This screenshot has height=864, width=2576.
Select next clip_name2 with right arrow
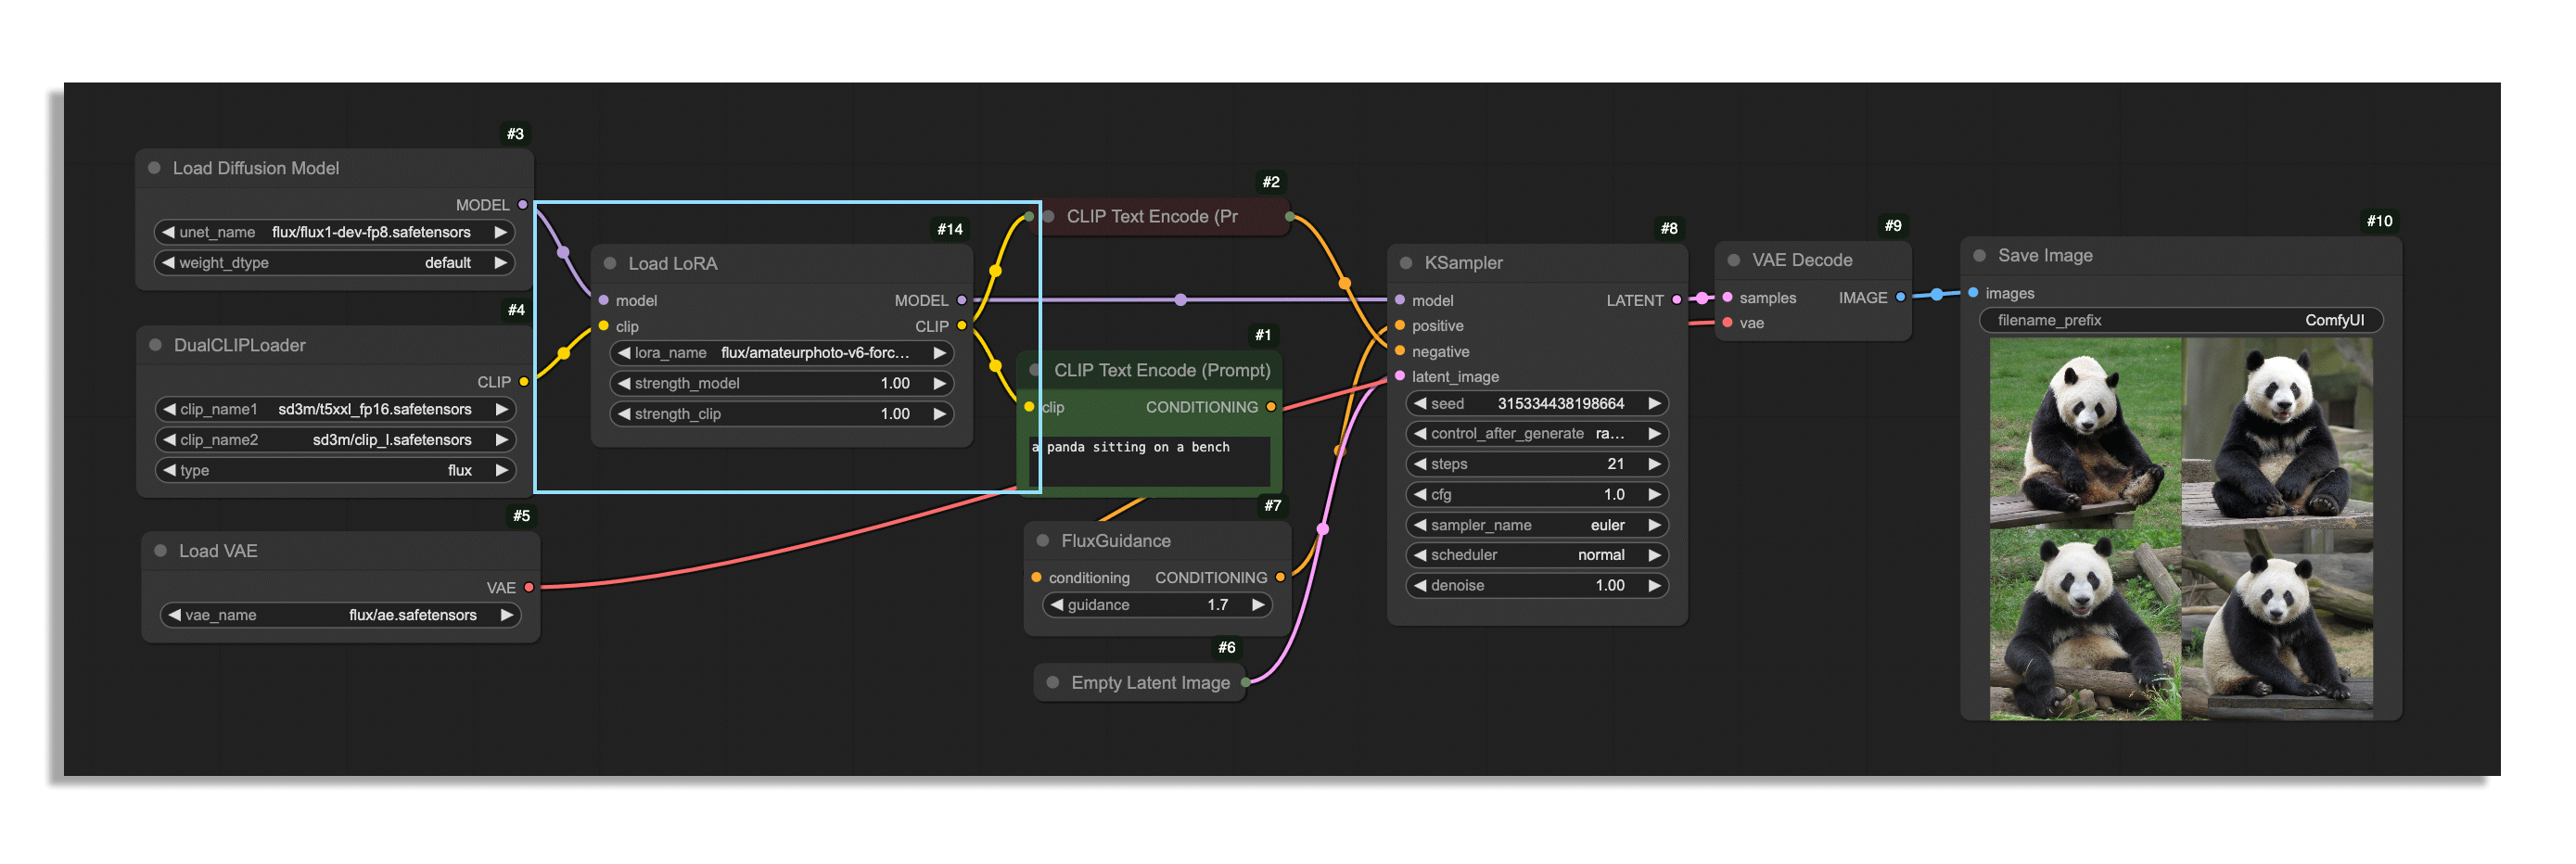coord(501,439)
